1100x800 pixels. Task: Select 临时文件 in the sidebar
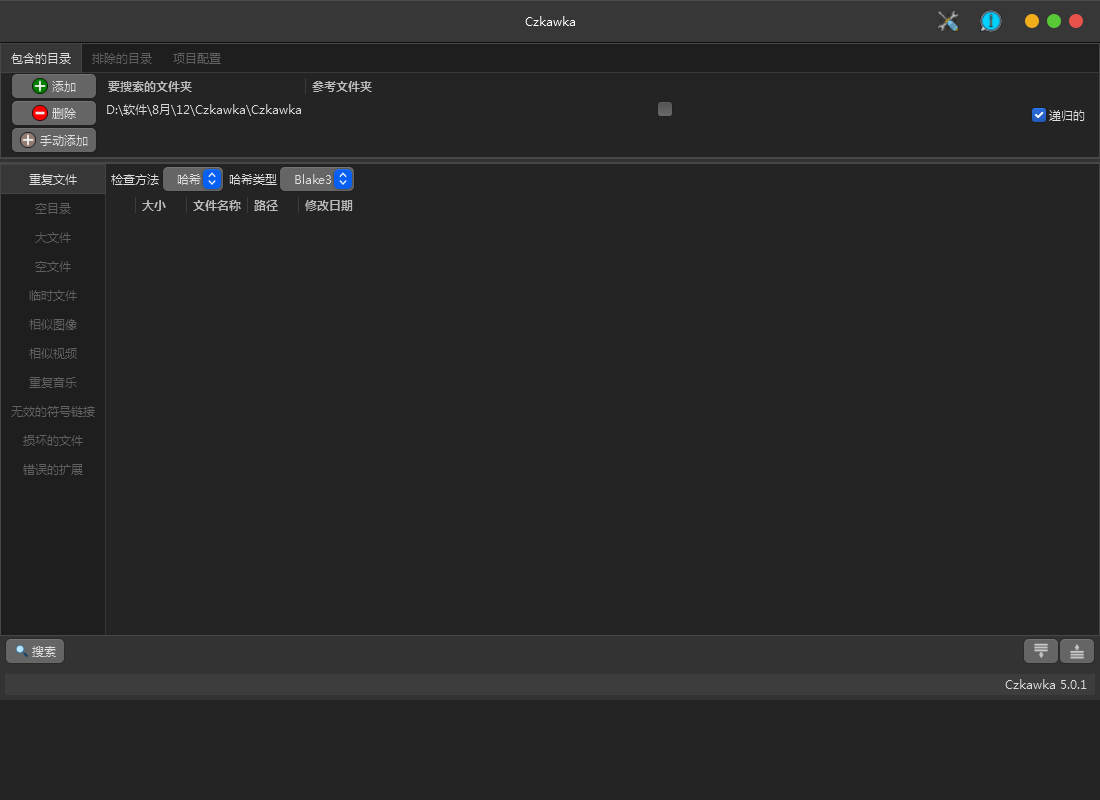pyautogui.click(x=53, y=295)
